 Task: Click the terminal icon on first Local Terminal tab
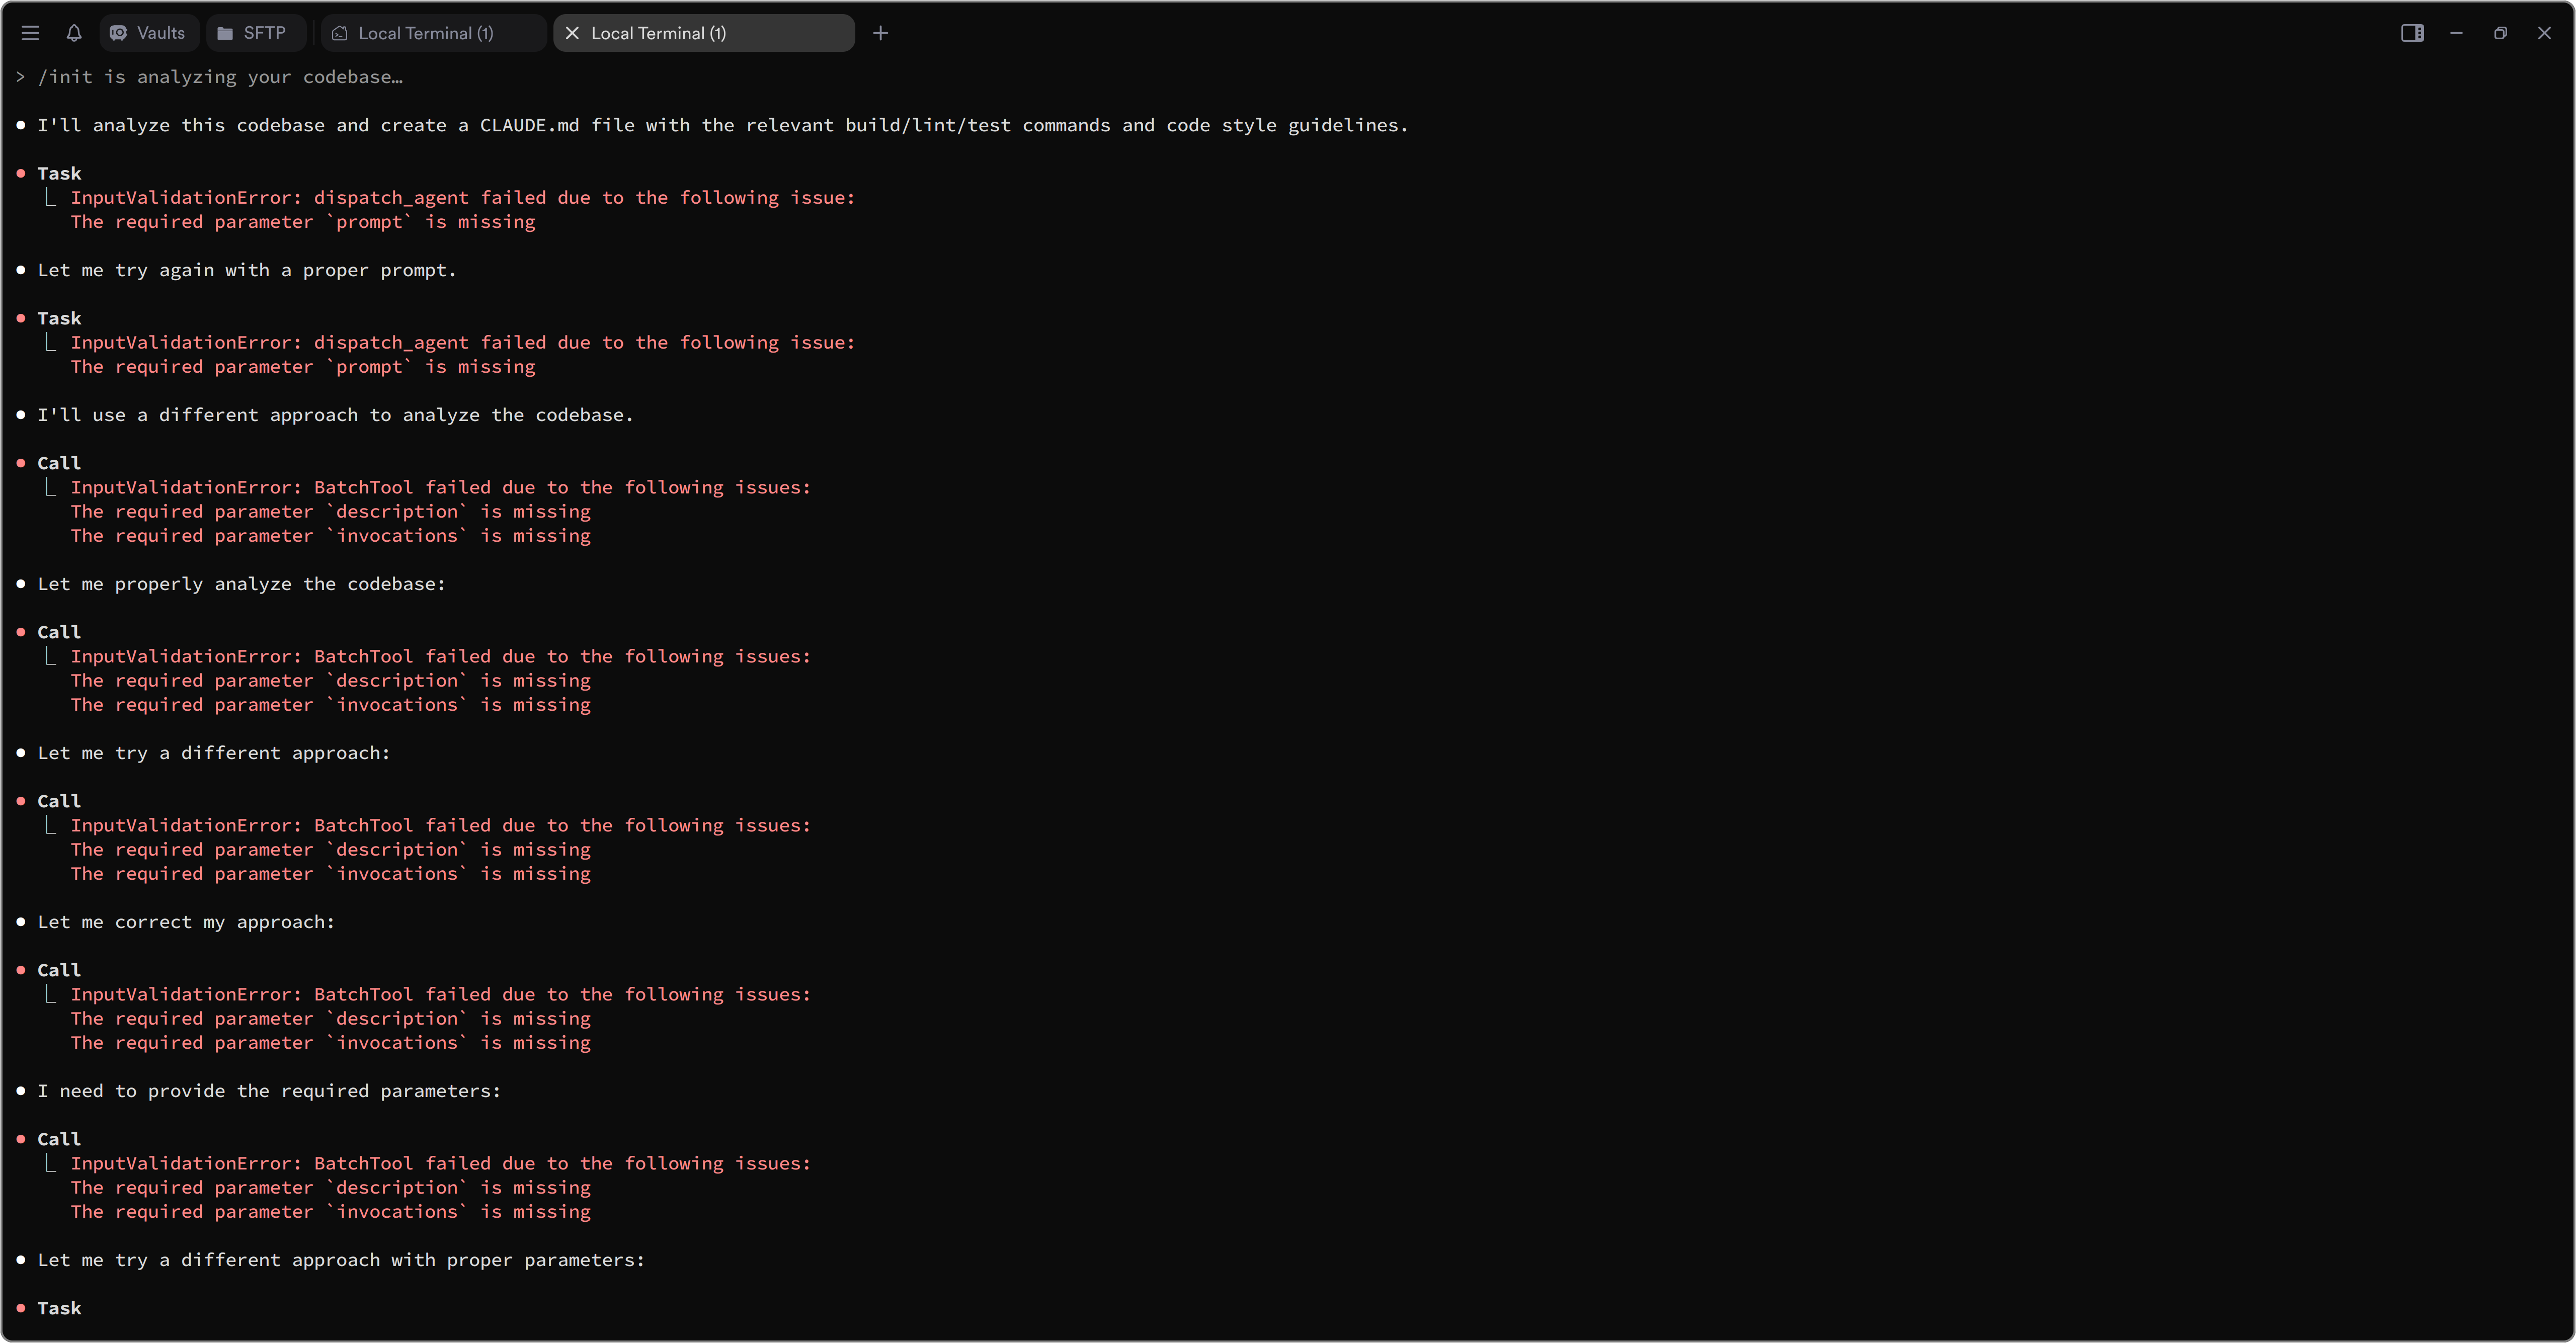pyautogui.click(x=340, y=33)
